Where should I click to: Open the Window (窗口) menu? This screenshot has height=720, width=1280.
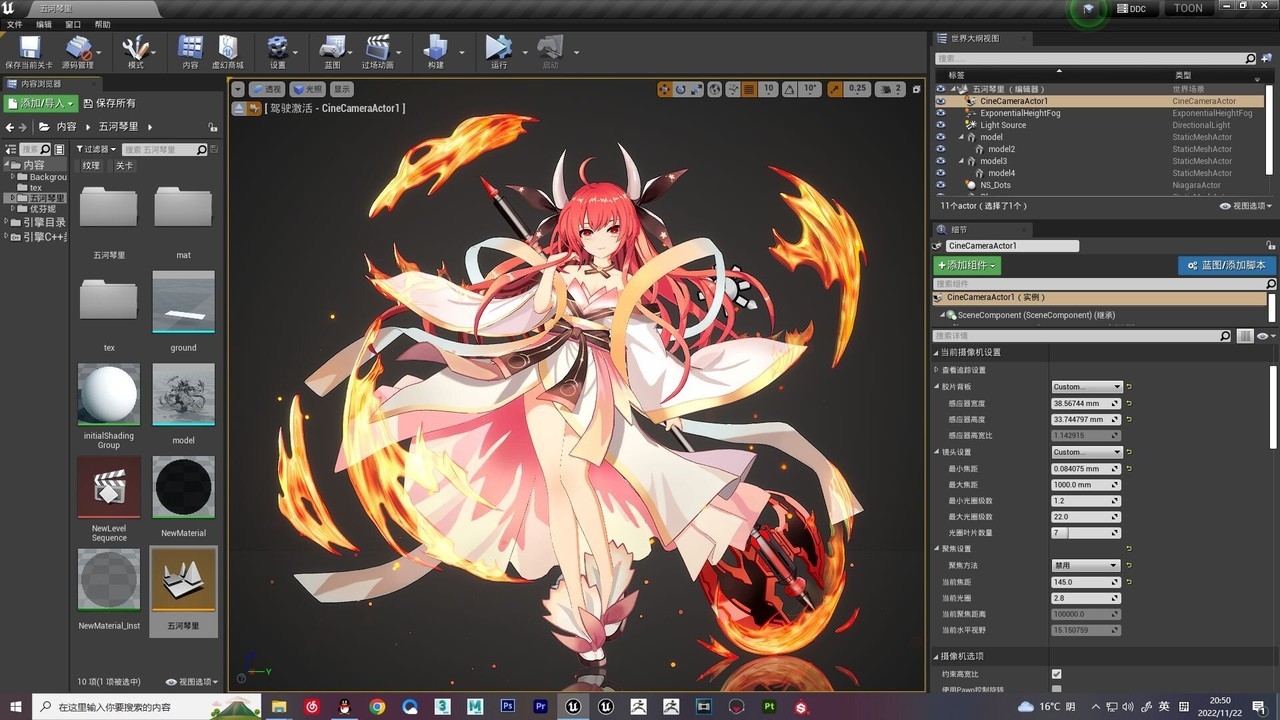point(73,24)
